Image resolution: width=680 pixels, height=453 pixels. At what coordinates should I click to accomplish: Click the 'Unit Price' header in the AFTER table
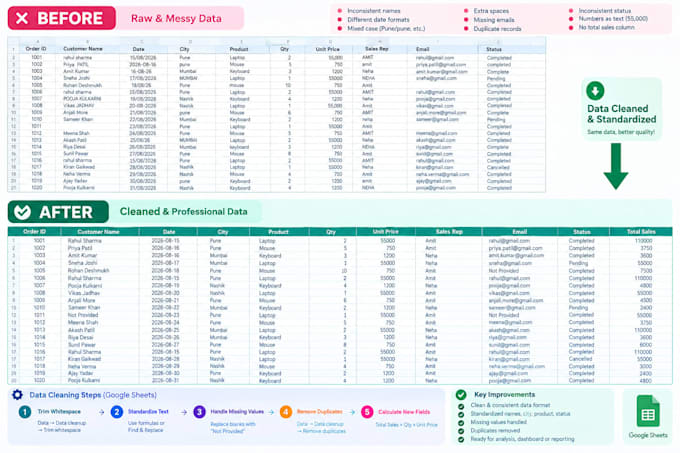pos(386,231)
